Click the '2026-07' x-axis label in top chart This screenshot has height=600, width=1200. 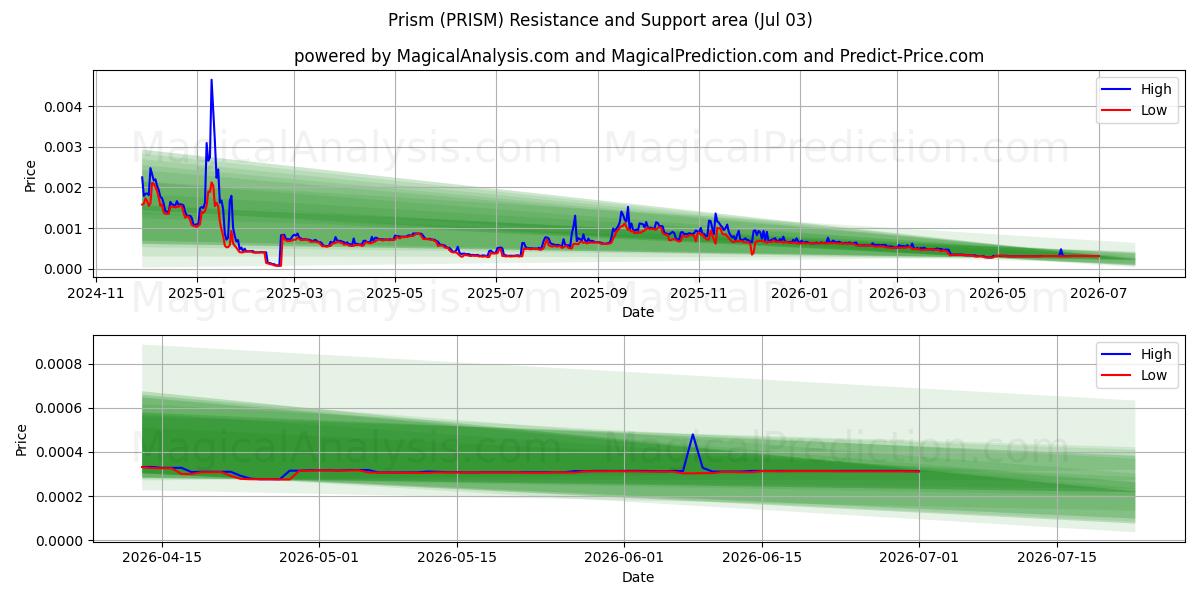pyautogui.click(x=1099, y=293)
